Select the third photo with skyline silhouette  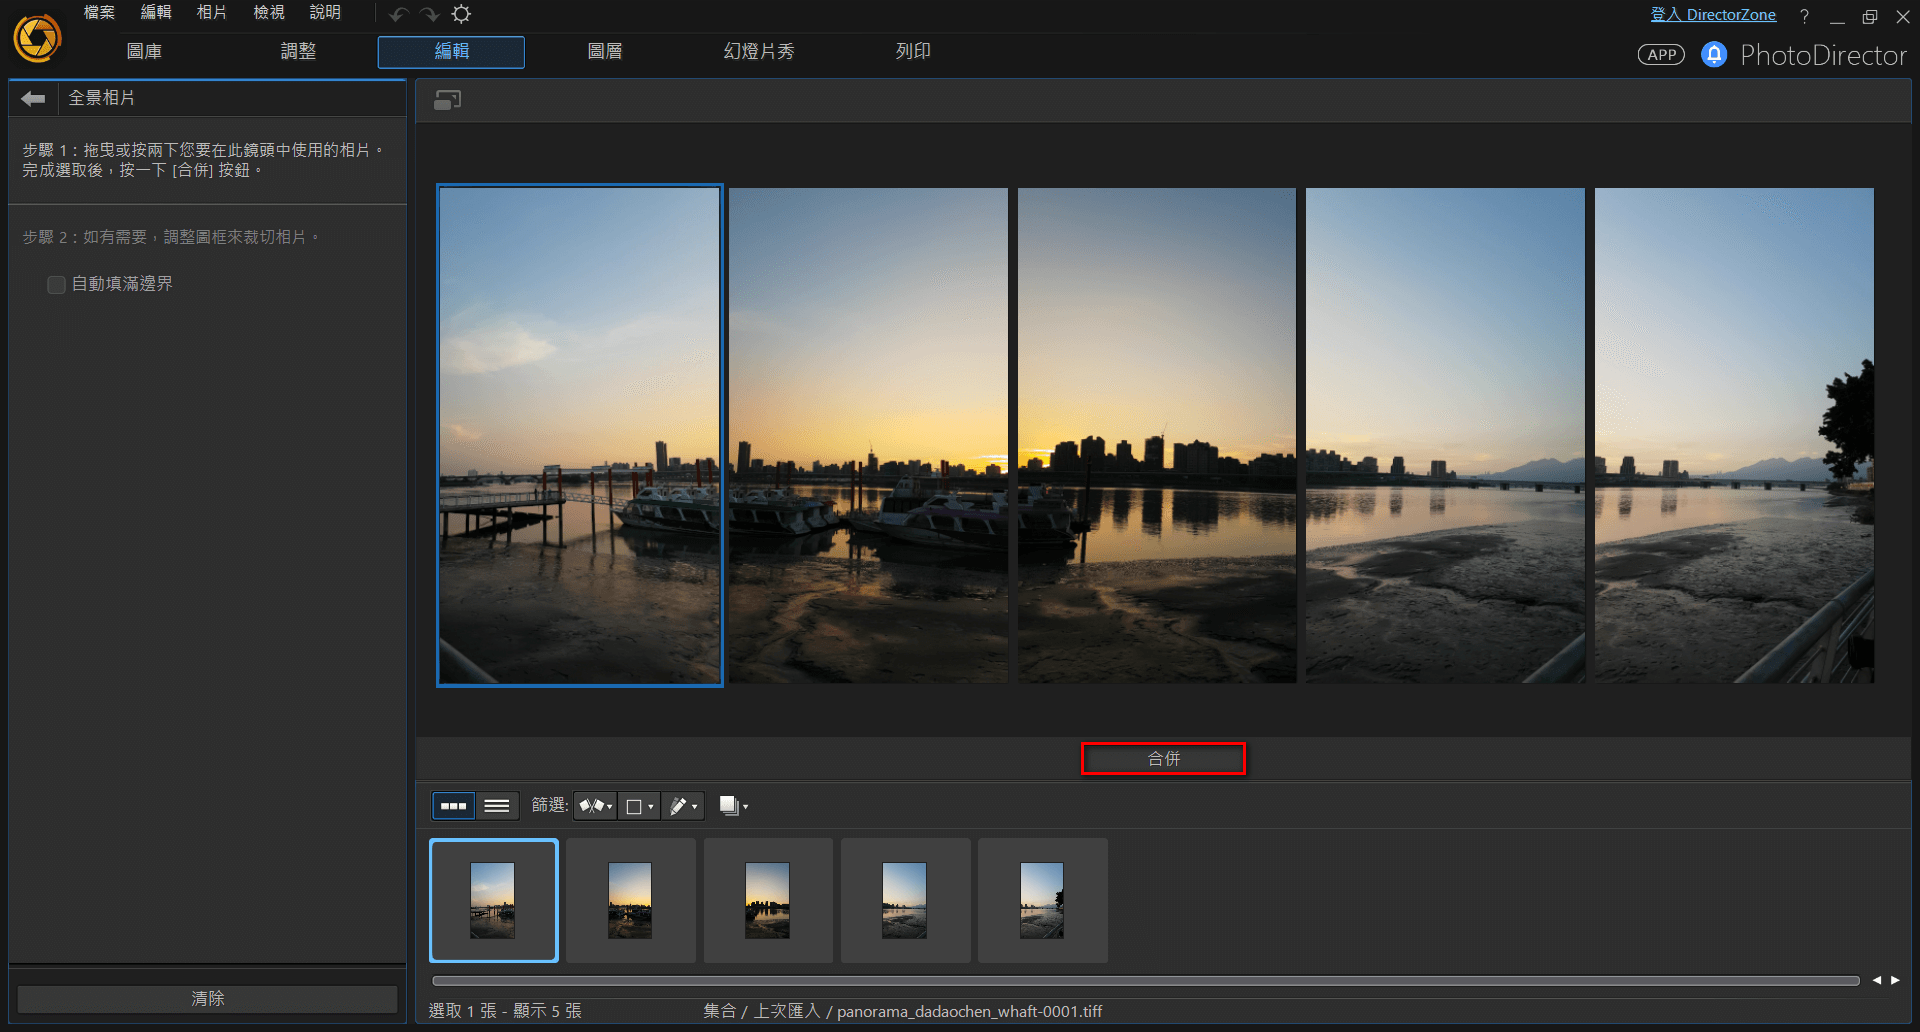tap(1157, 436)
